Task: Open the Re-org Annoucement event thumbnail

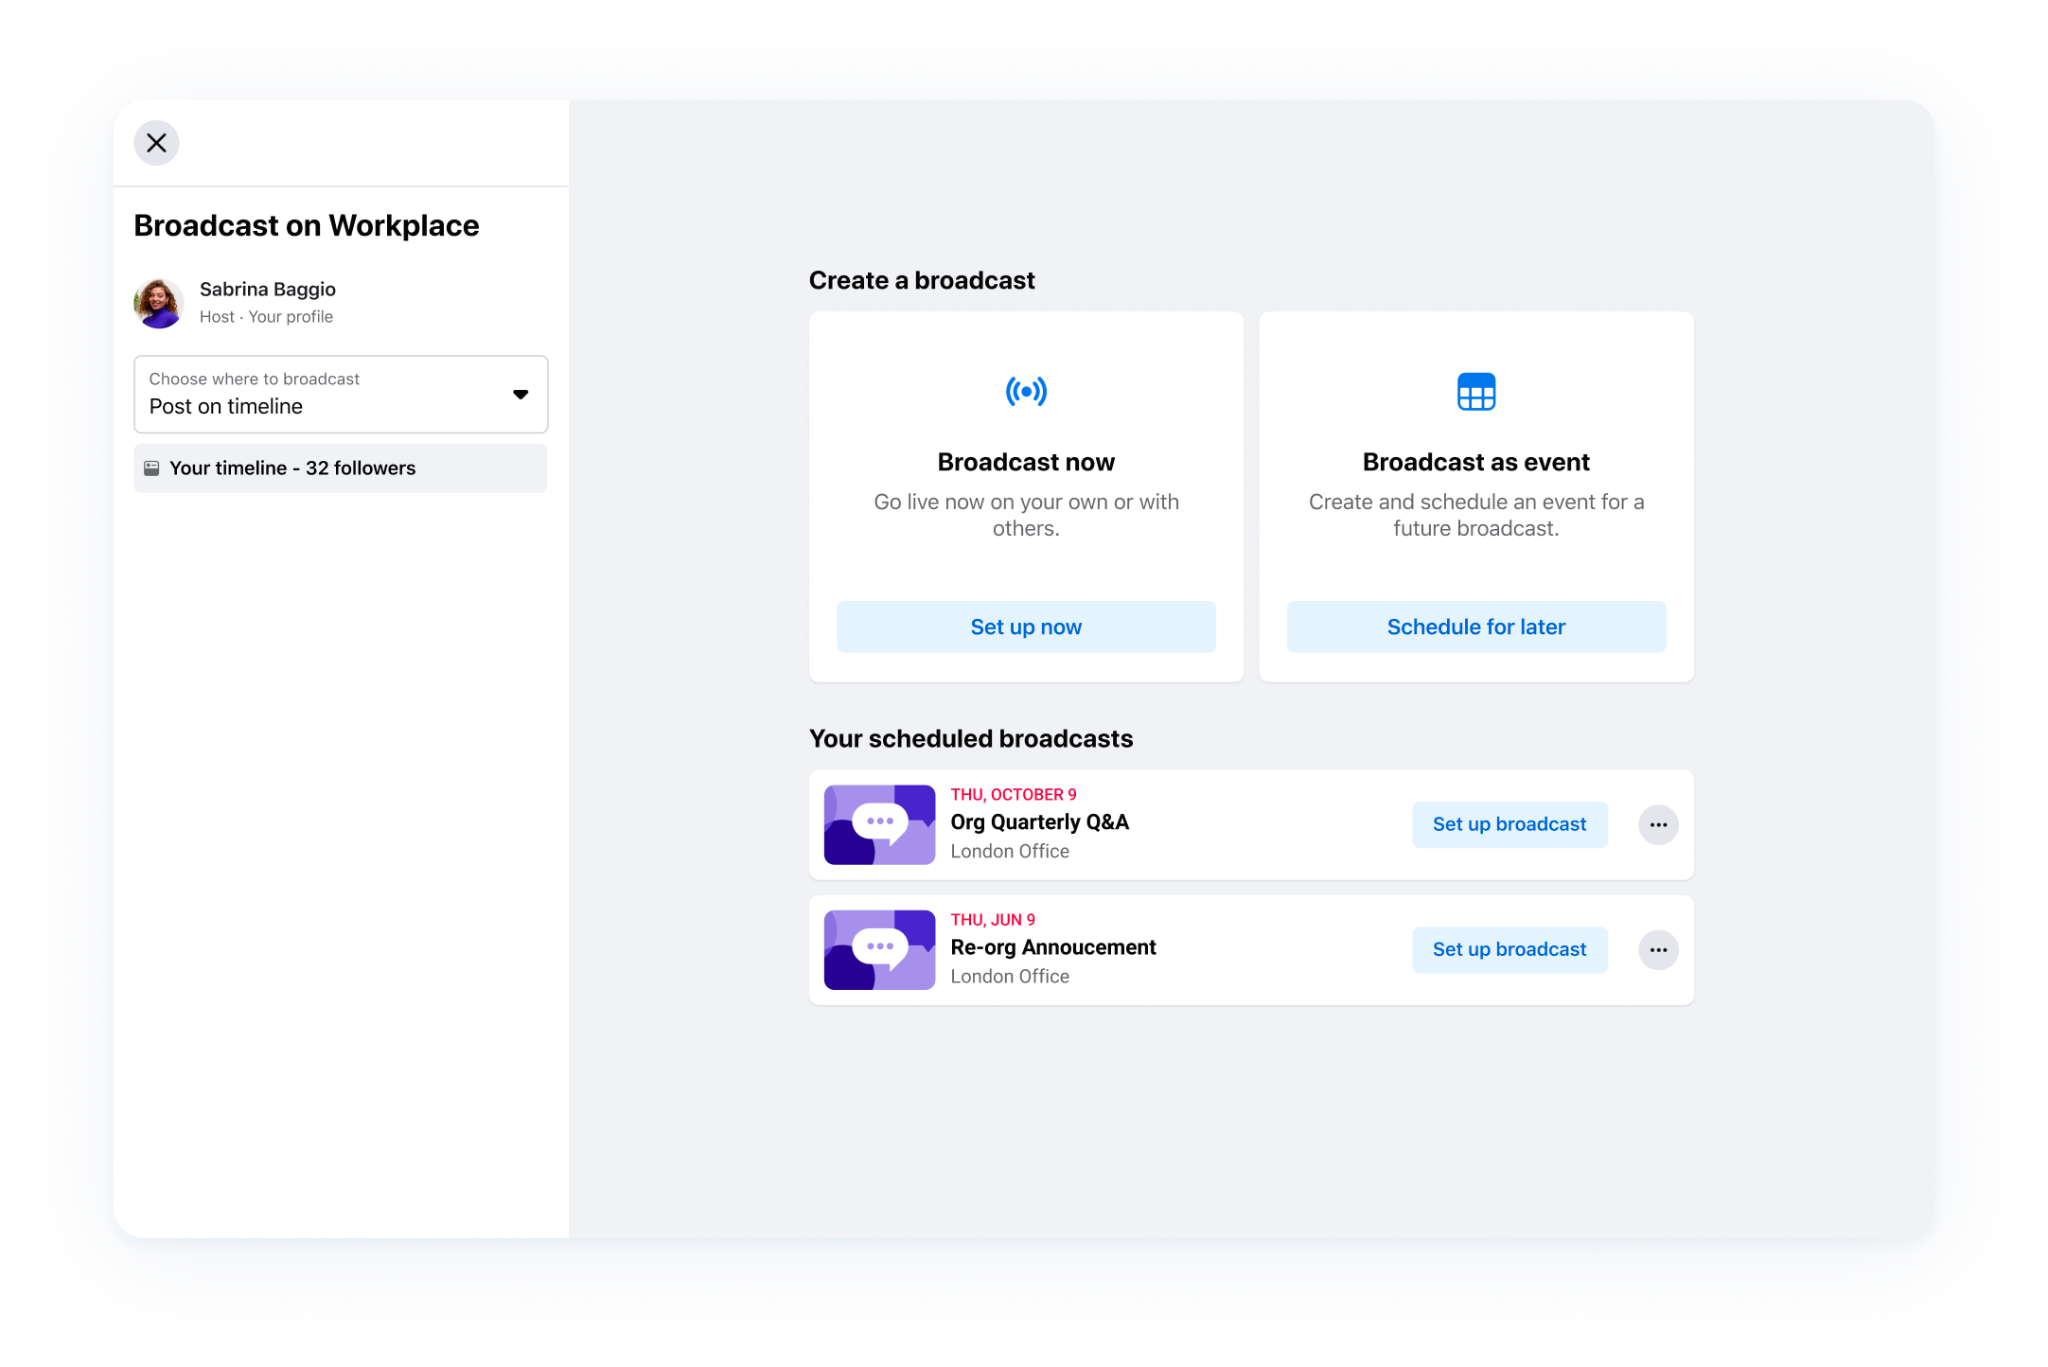Action: 879,950
